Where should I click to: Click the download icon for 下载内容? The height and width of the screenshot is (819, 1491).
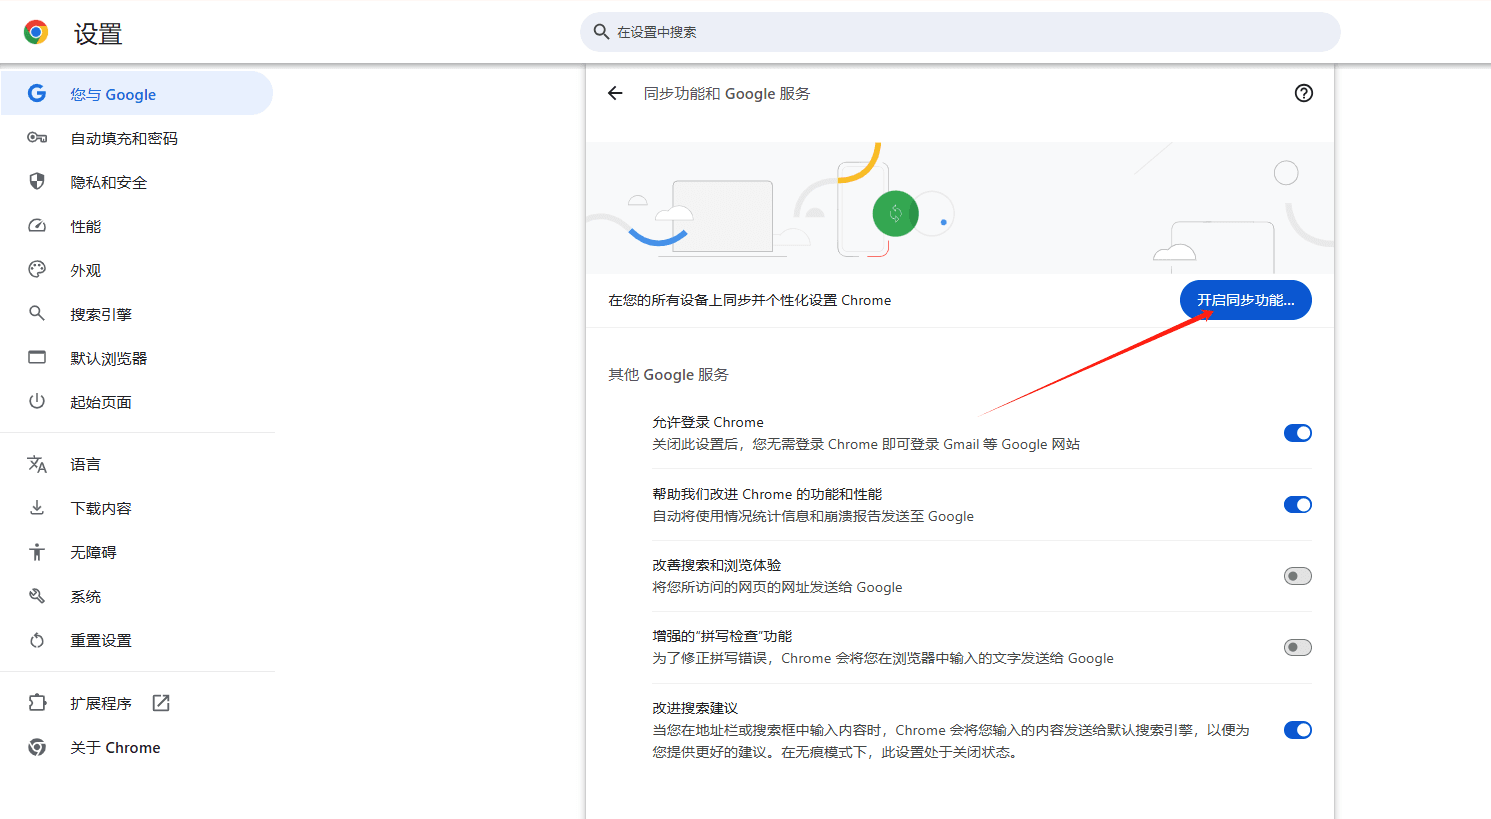coord(37,507)
